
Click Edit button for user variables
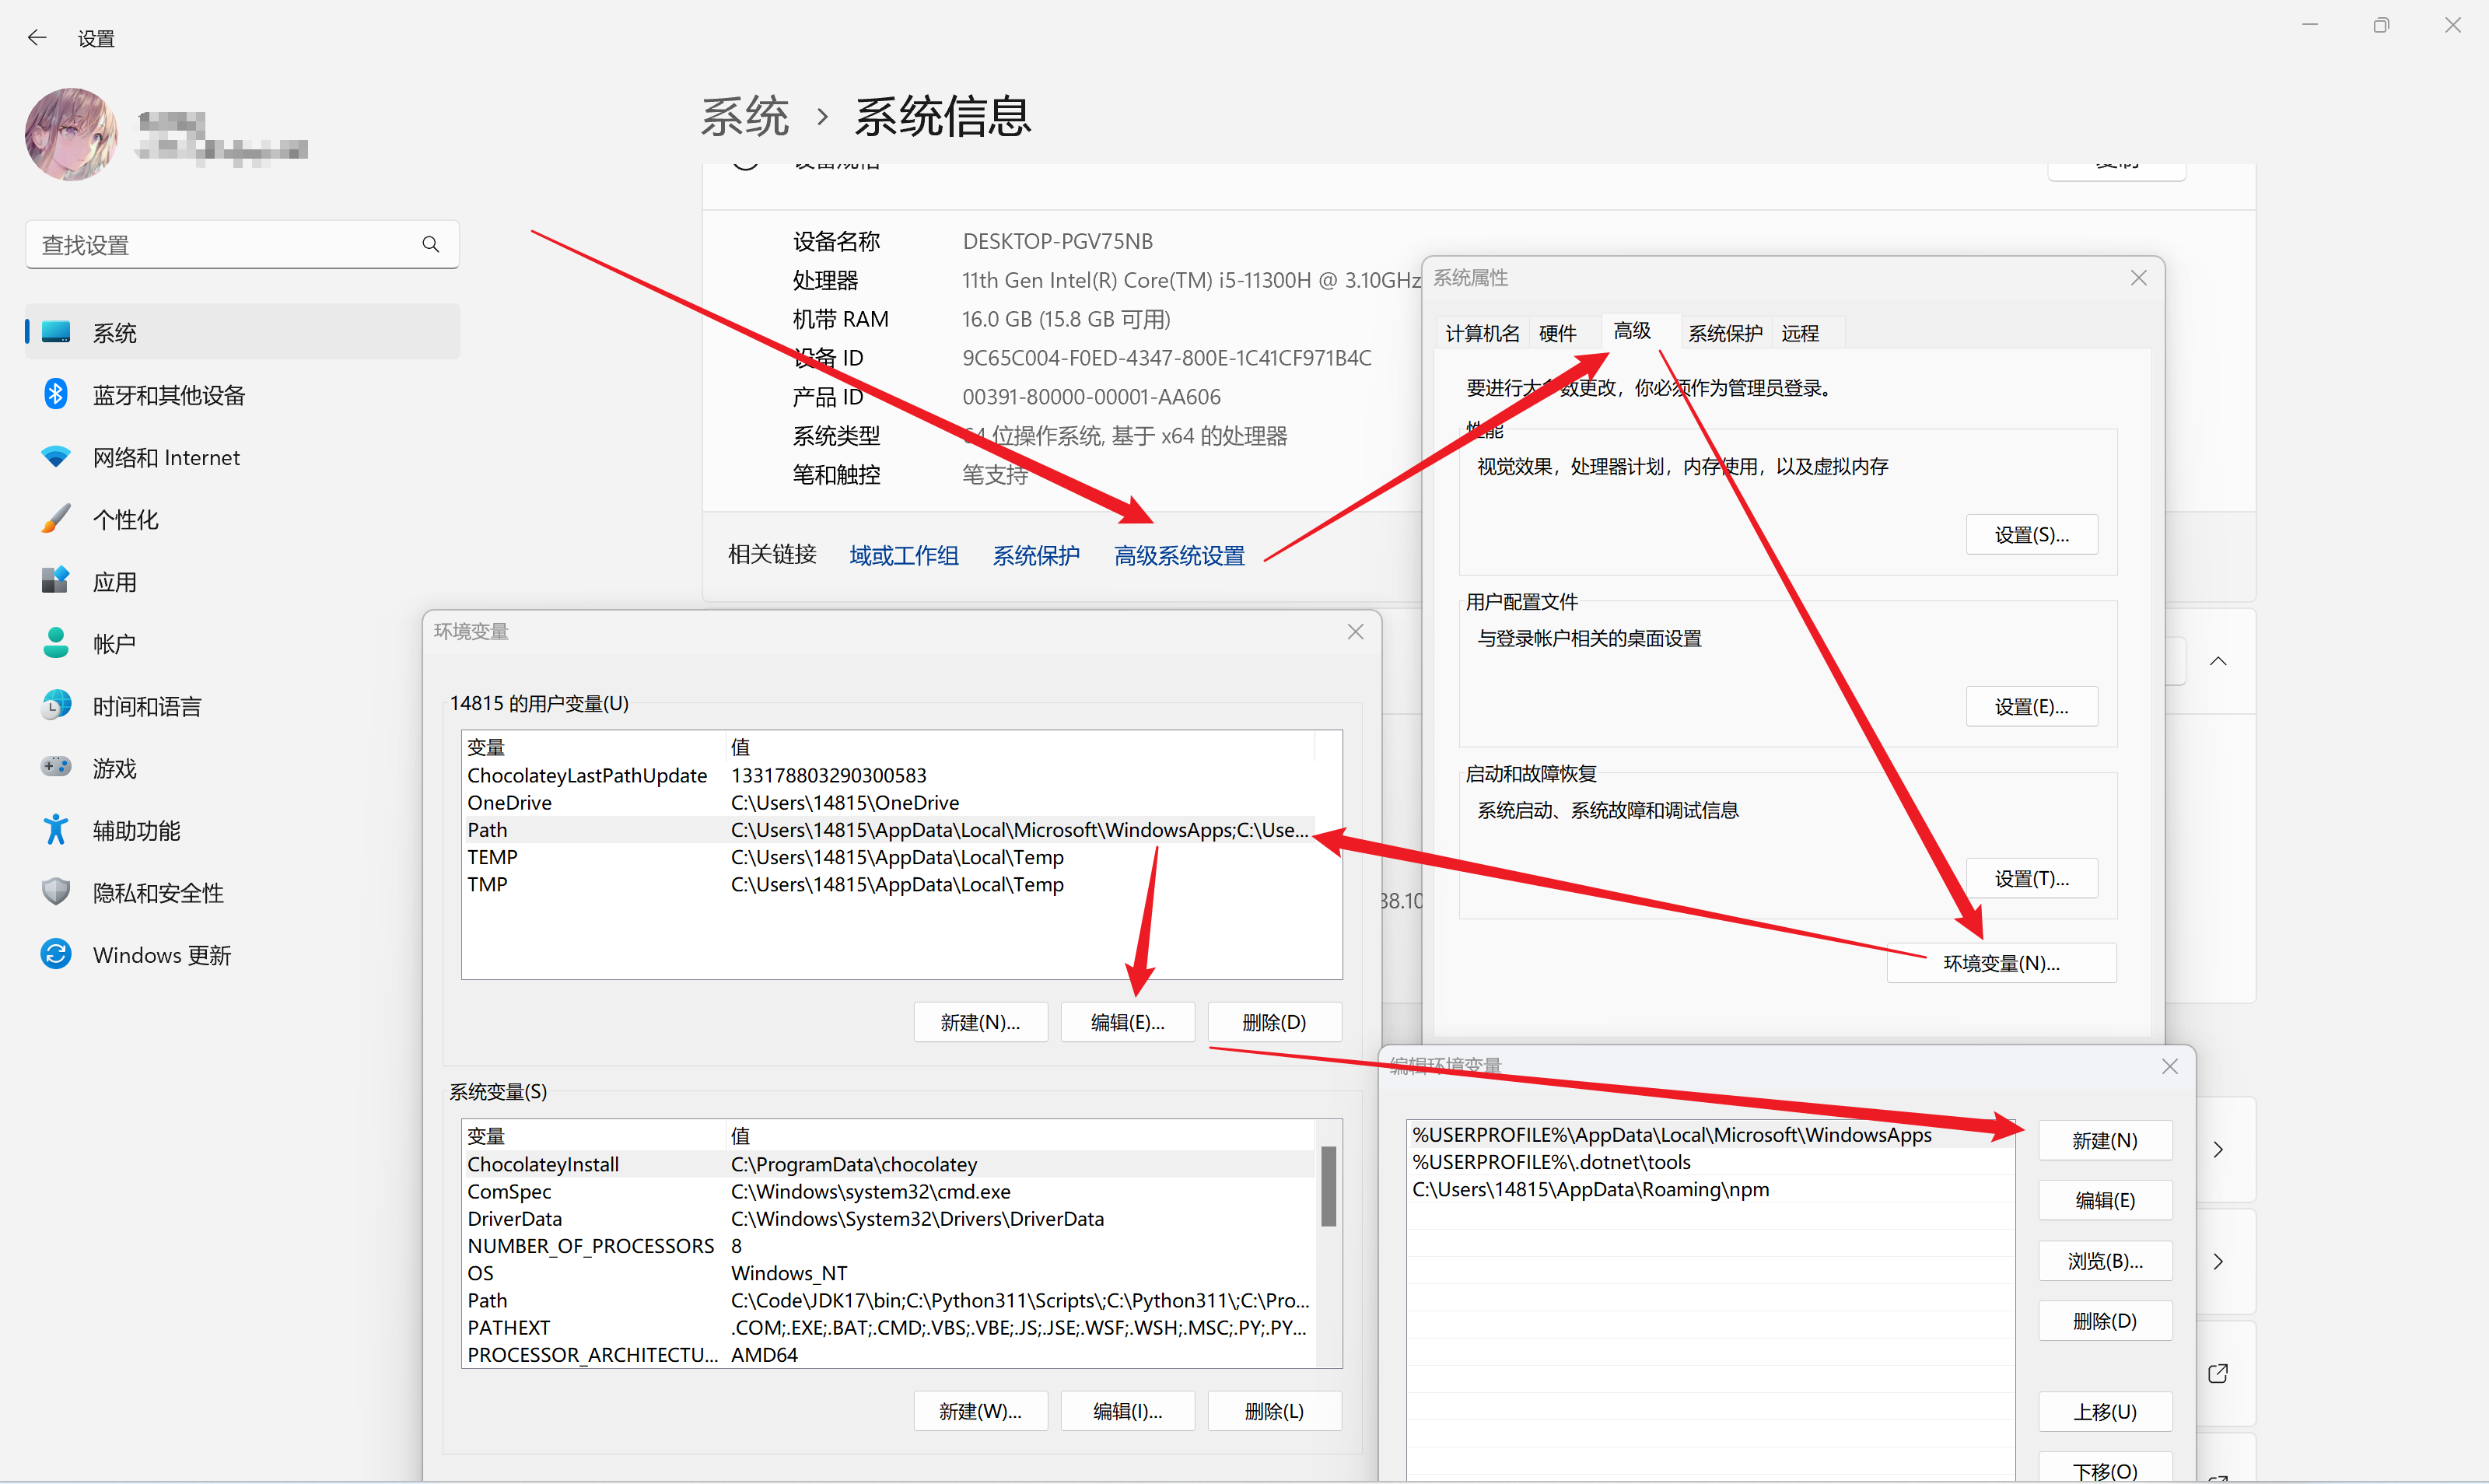(x=1127, y=1022)
